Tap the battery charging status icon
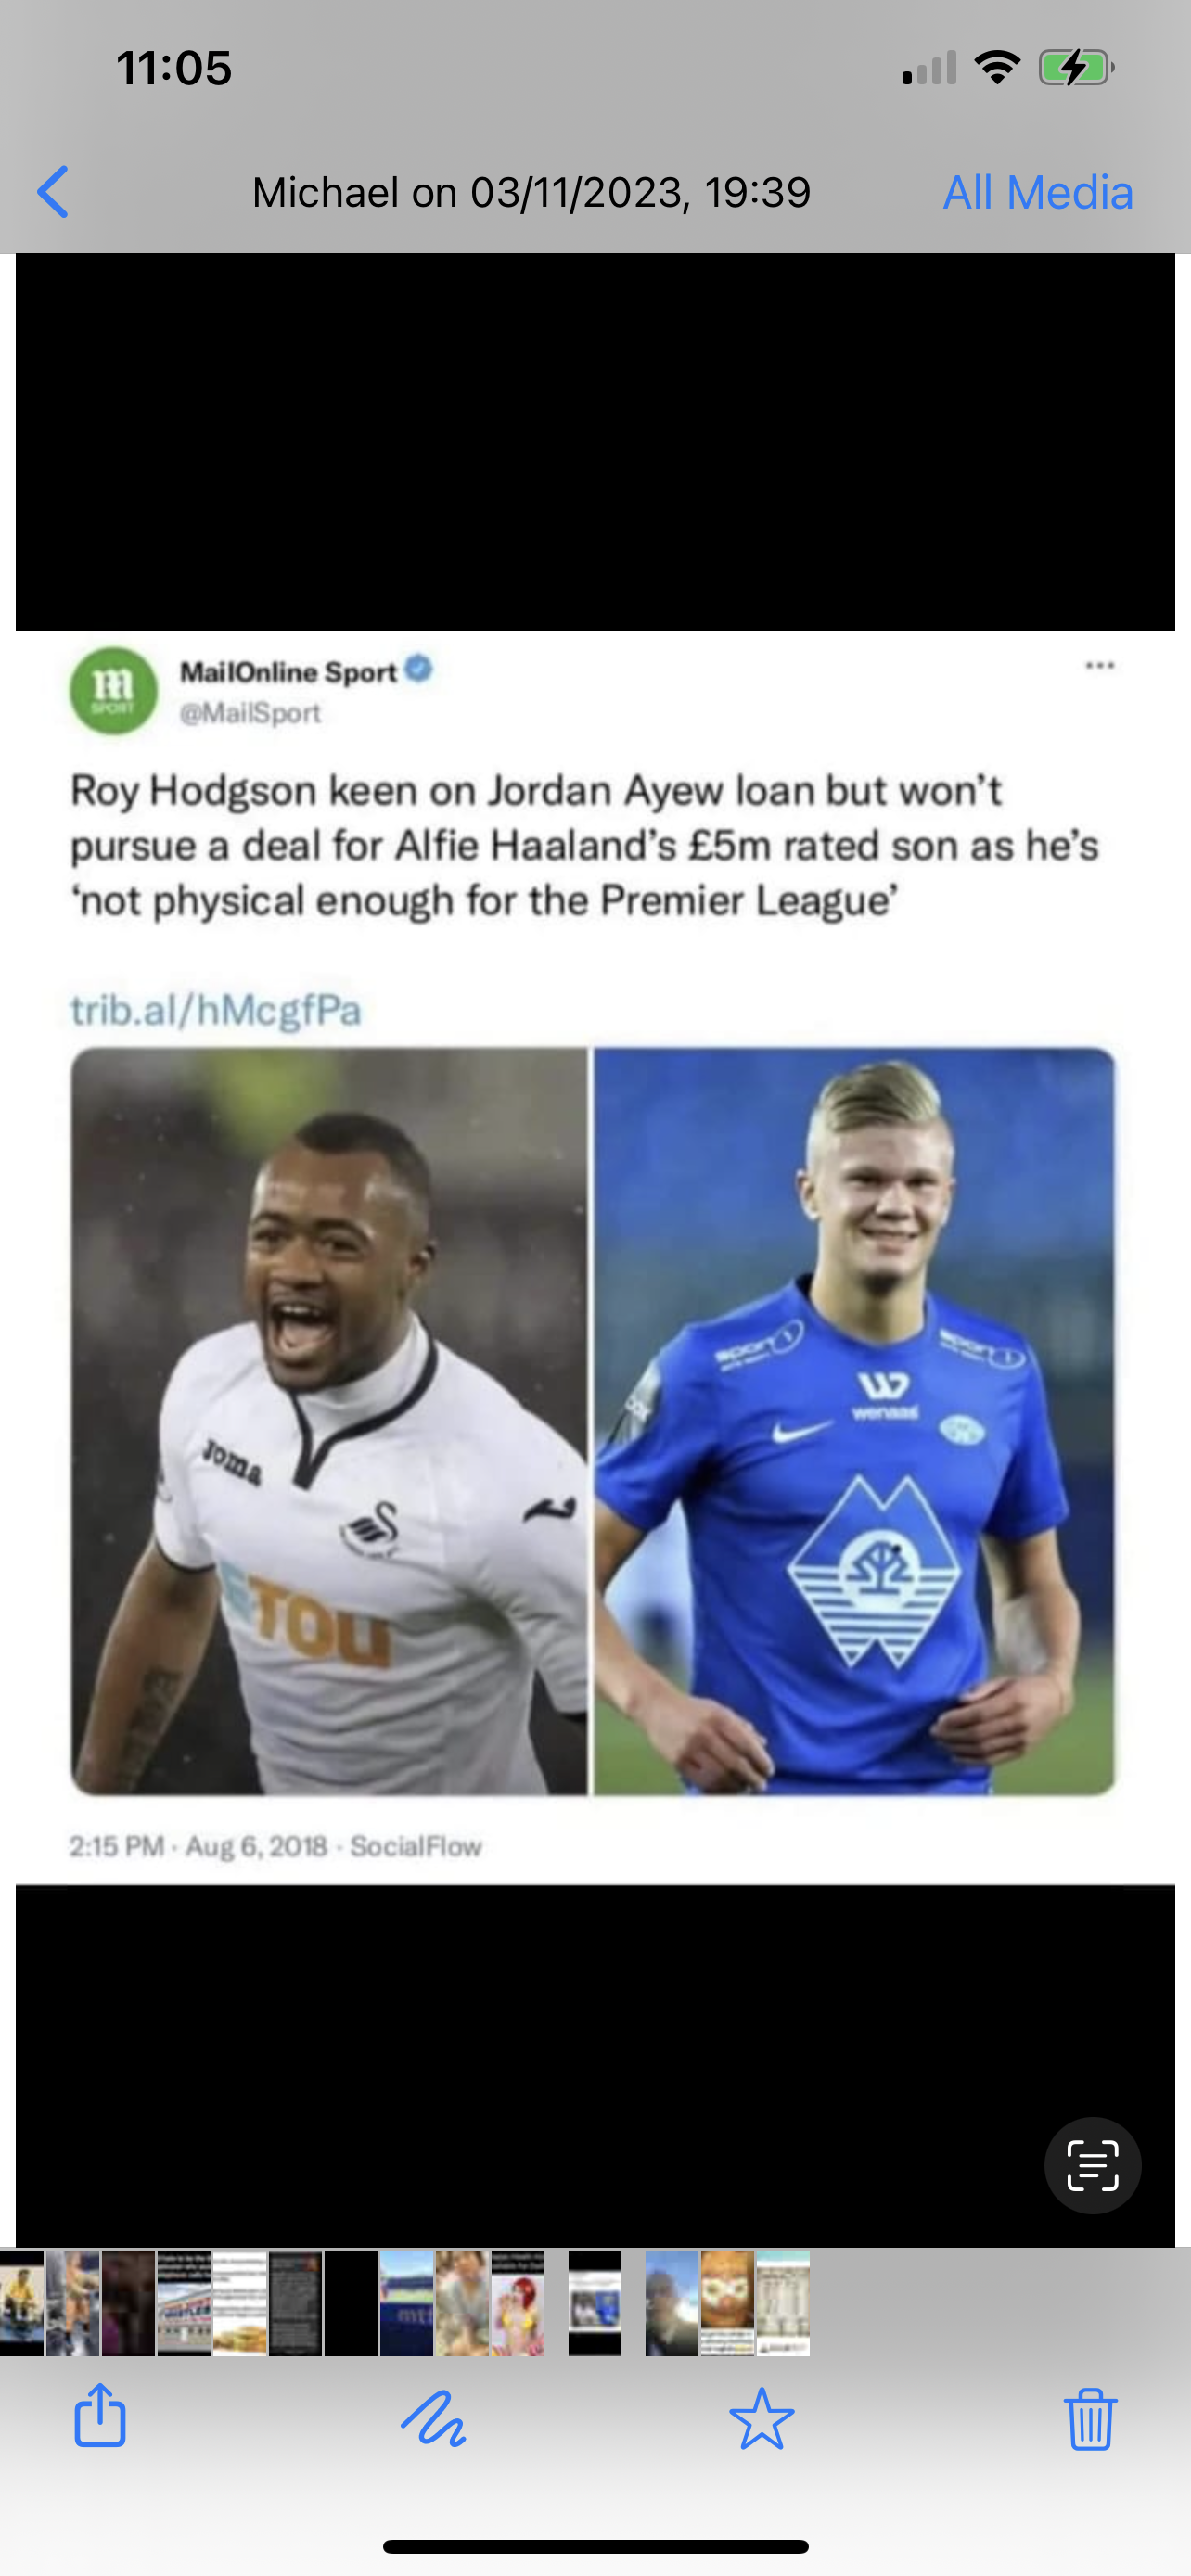Screen dimensions: 1191x2576 tap(1076, 68)
